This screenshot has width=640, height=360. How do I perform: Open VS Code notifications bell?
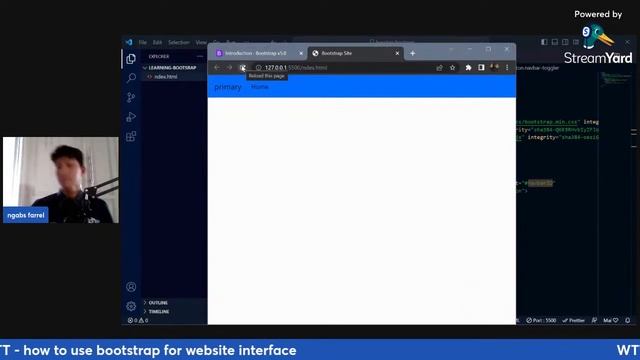628,320
